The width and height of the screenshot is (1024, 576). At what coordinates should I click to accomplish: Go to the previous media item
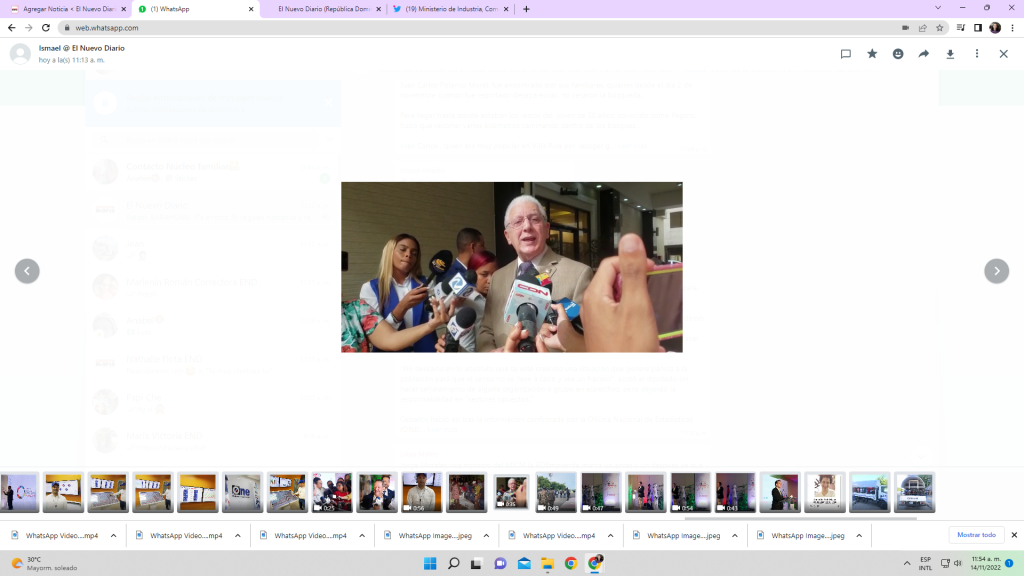click(x=27, y=271)
